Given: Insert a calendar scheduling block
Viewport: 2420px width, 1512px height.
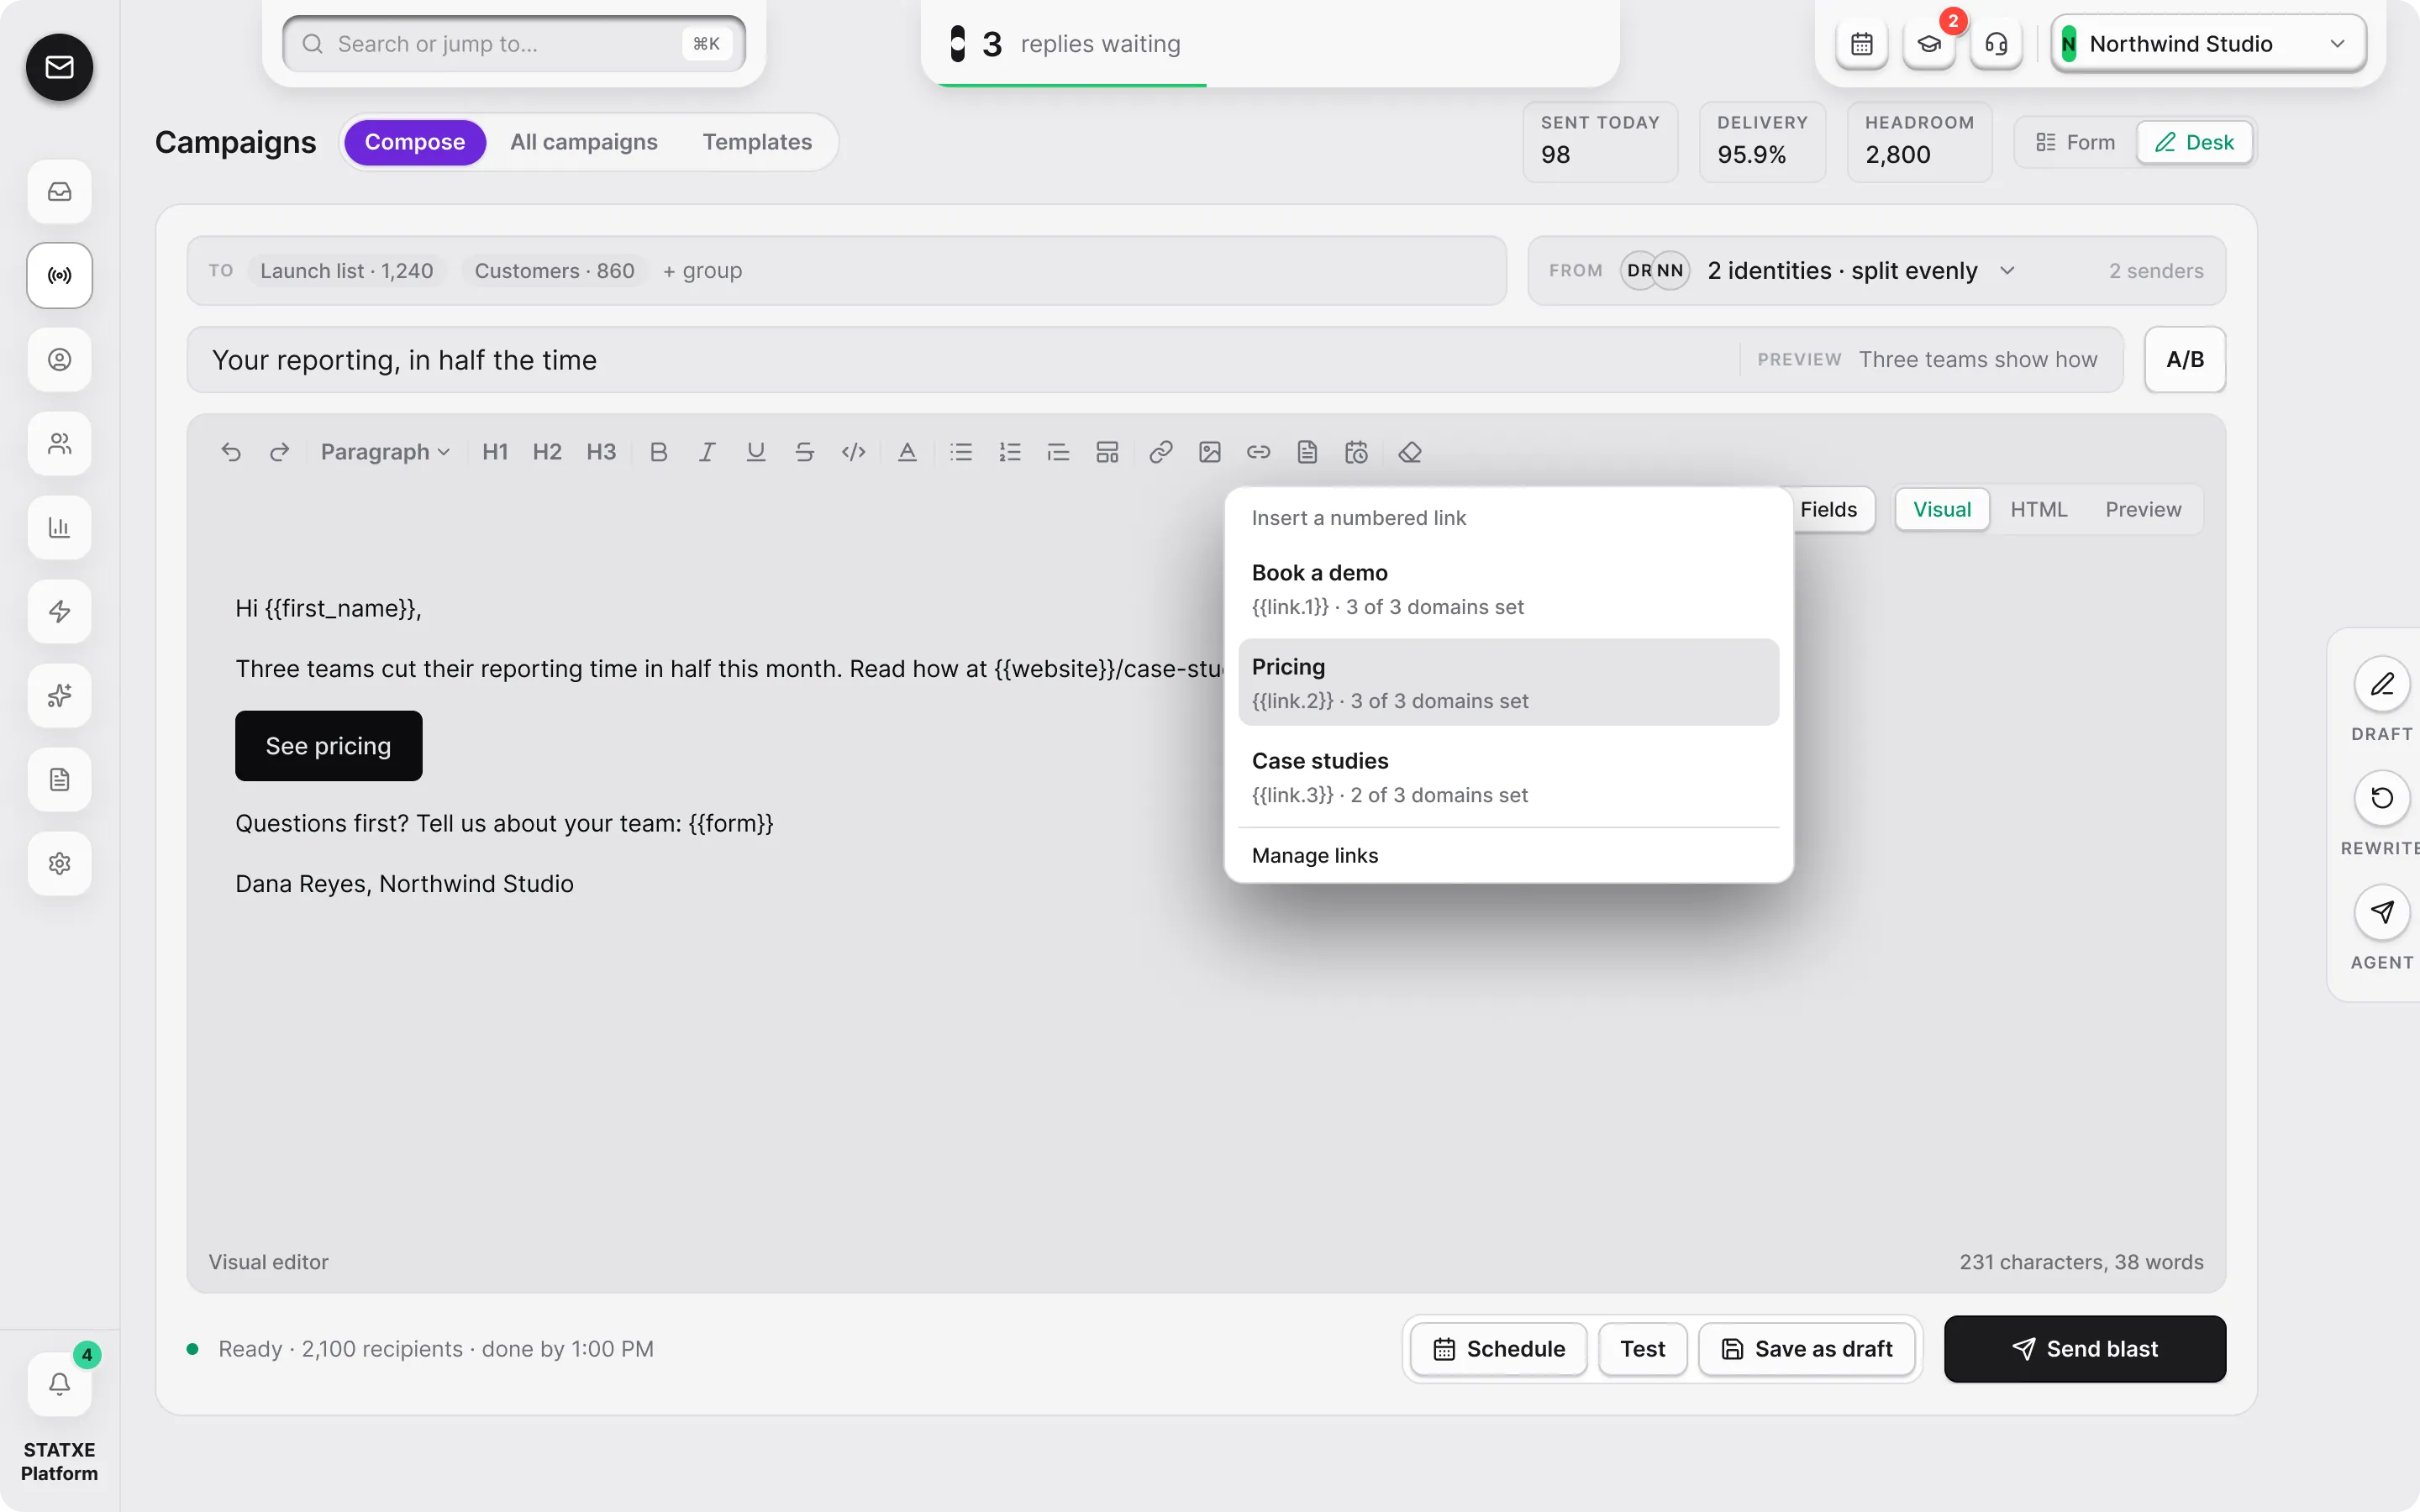Looking at the screenshot, I should point(1356,452).
